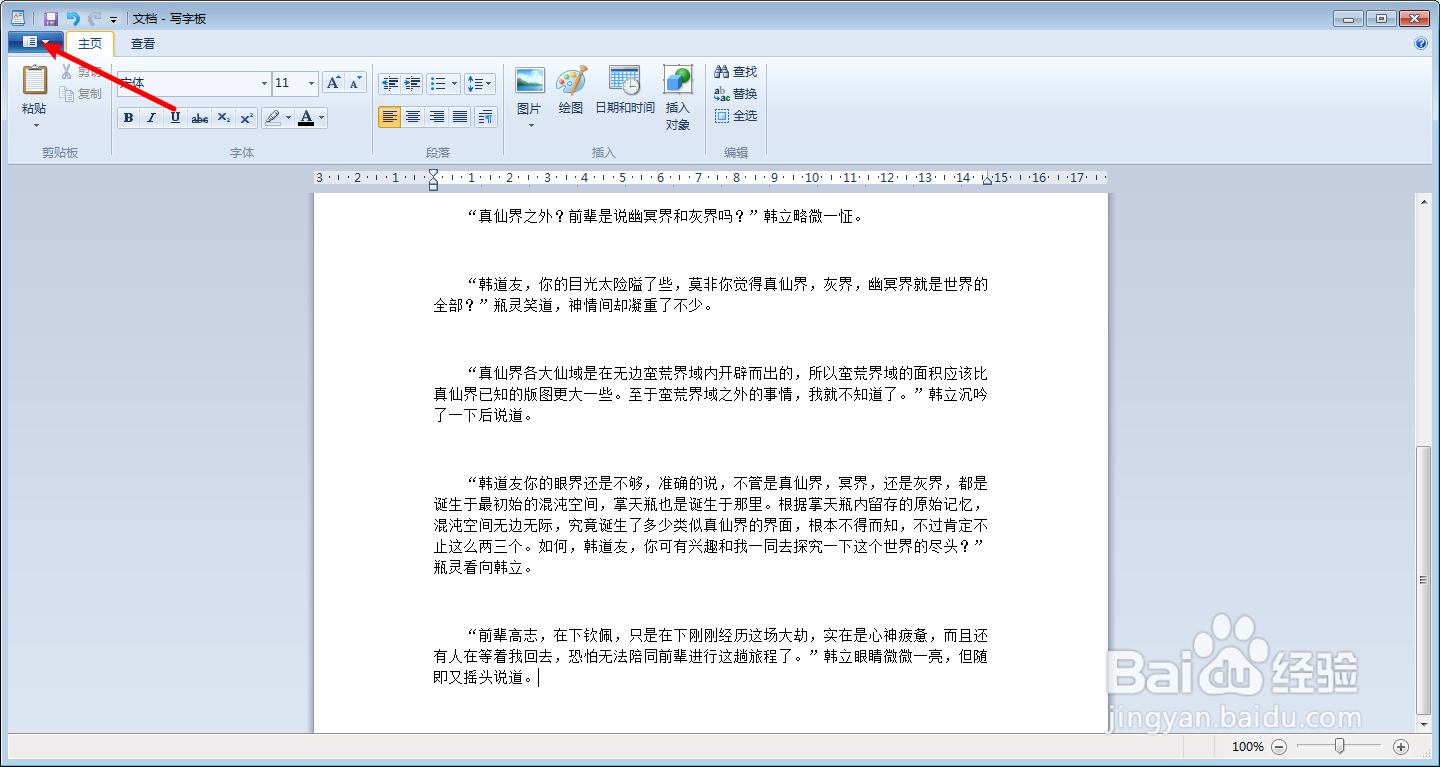Shrink font size with smaller-A icon
The width and height of the screenshot is (1440, 767).
[x=356, y=83]
